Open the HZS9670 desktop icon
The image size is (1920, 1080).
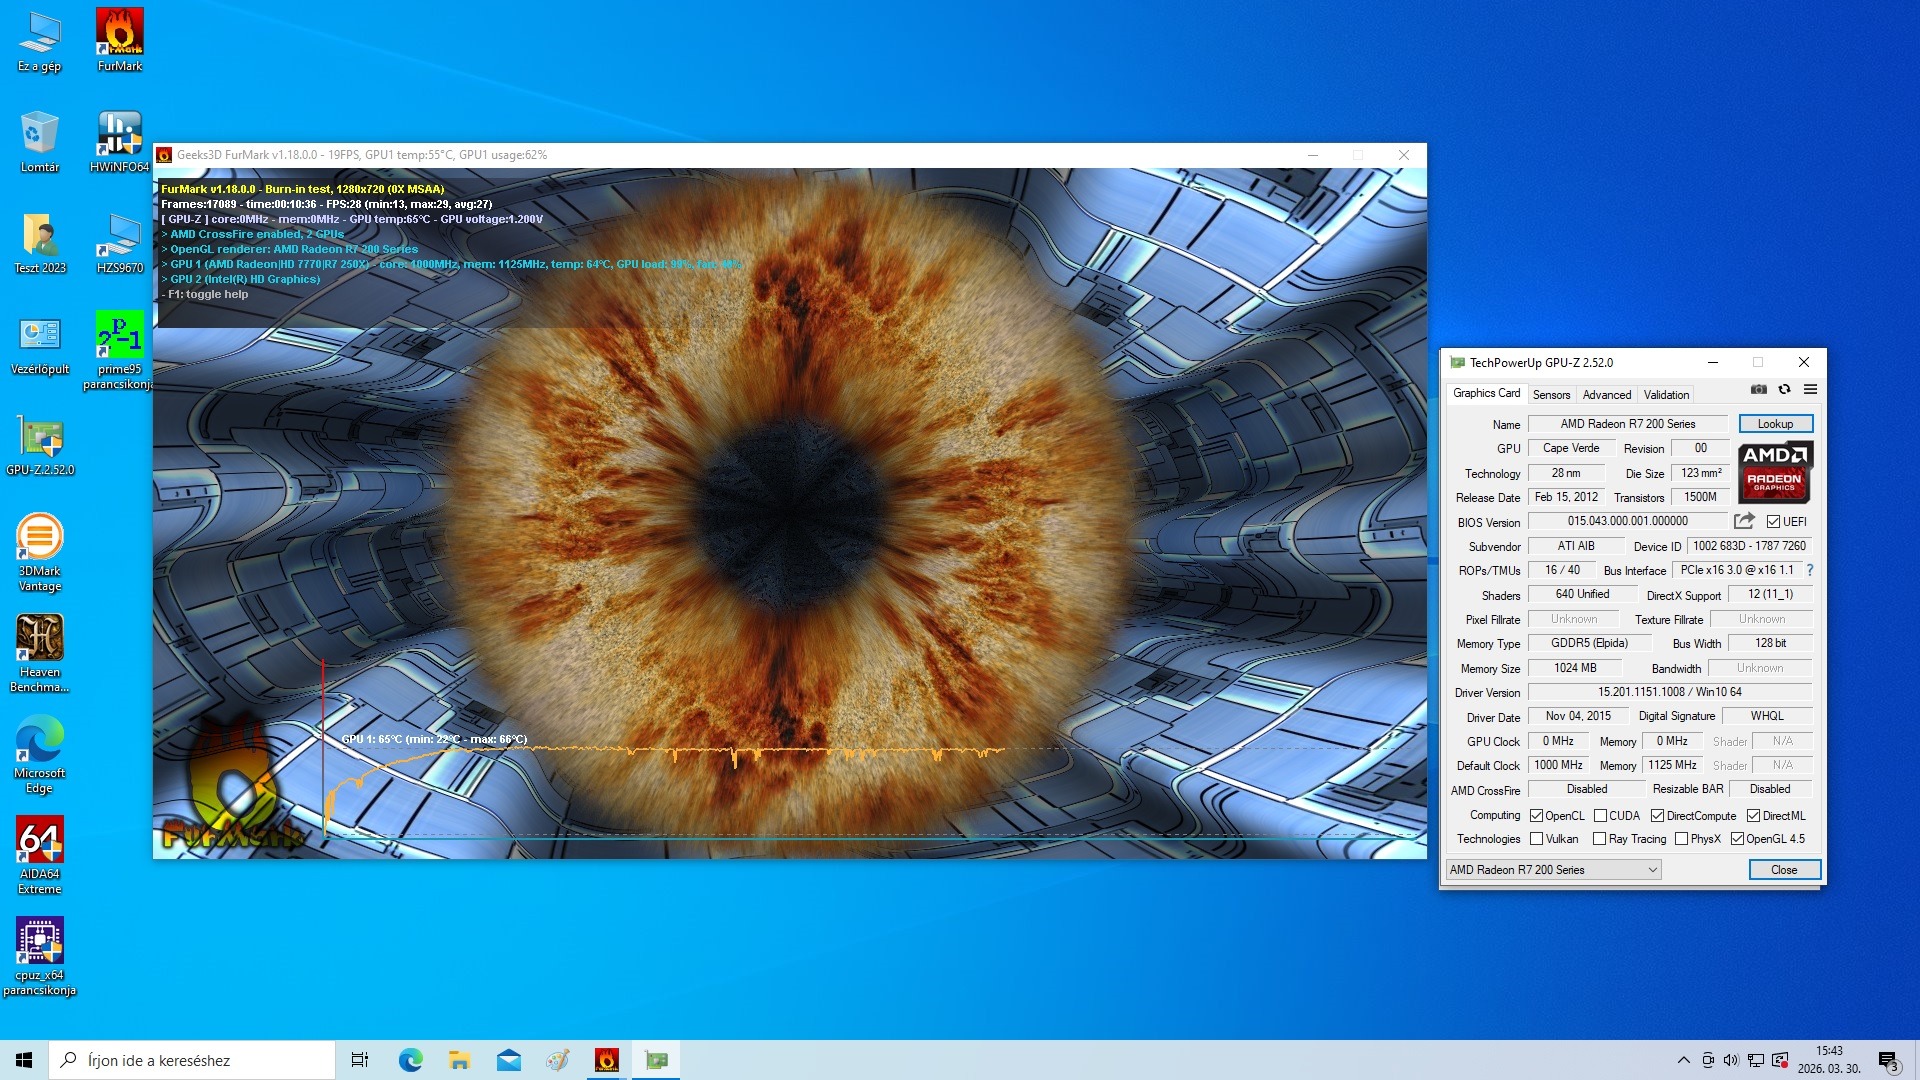click(x=120, y=243)
